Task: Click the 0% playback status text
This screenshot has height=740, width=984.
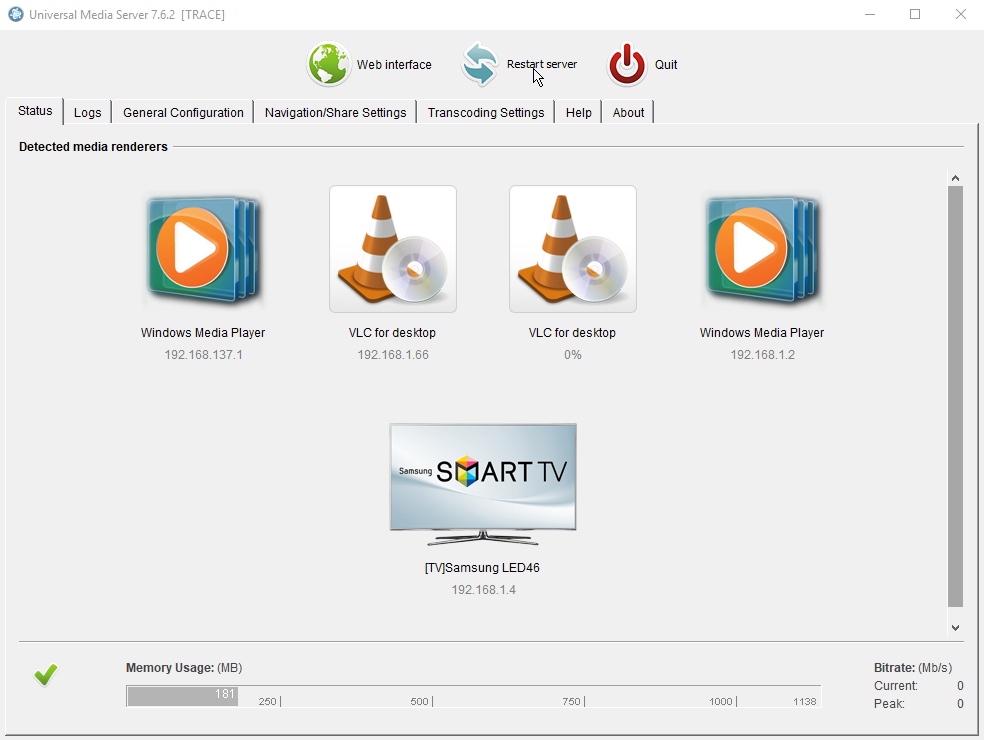Action: (572, 355)
